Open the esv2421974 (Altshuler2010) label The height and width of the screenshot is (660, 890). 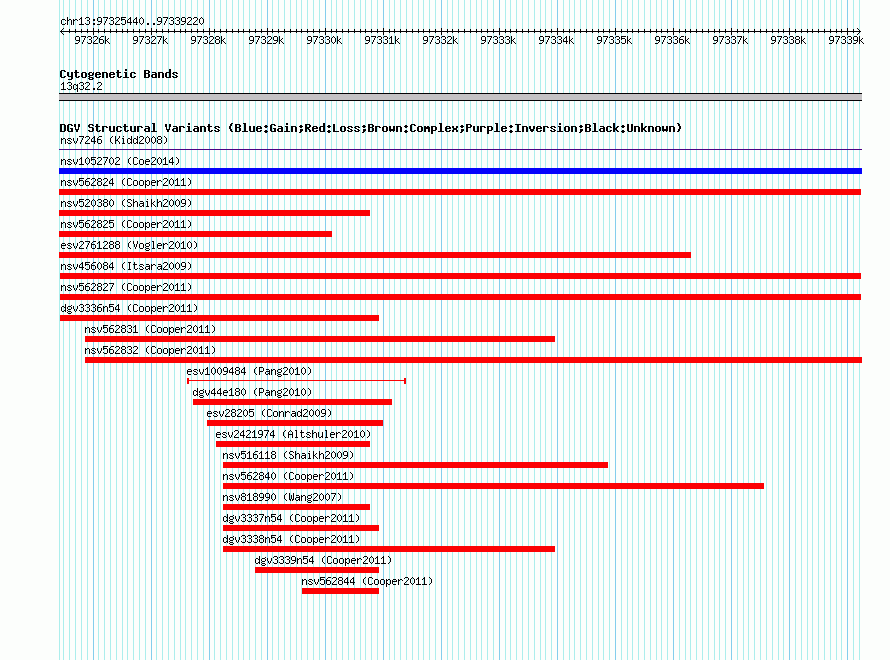point(293,434)
